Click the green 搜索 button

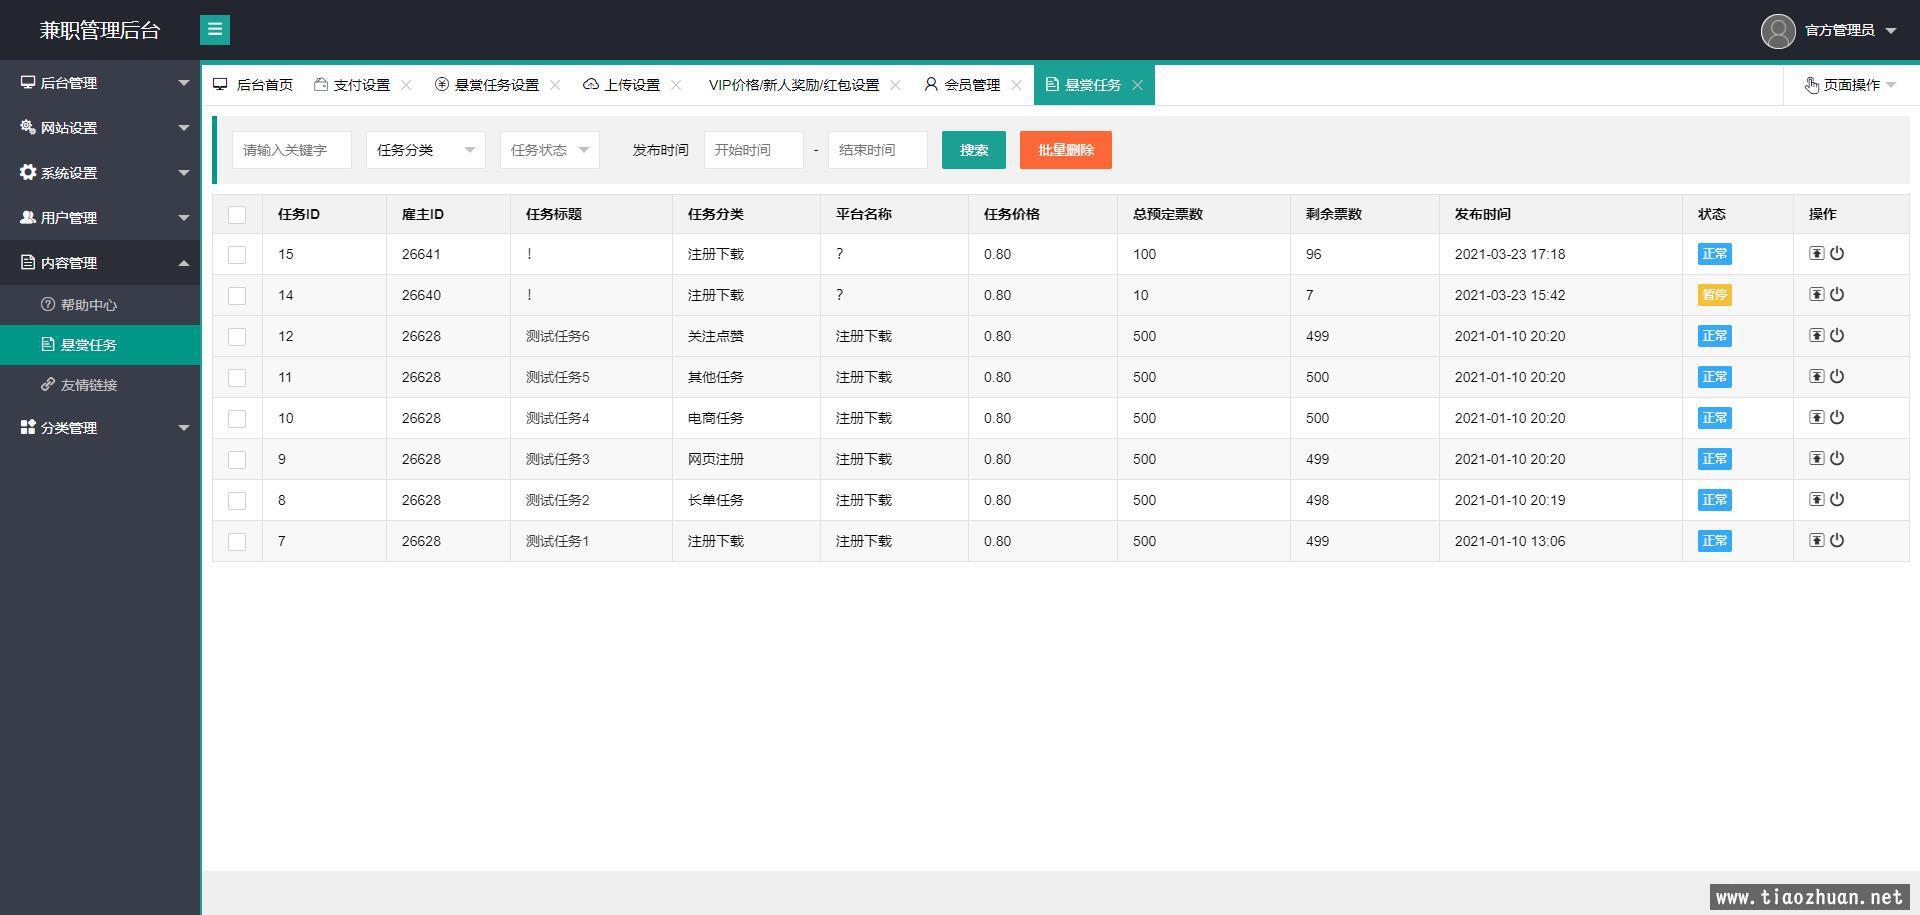click(974, 150)
